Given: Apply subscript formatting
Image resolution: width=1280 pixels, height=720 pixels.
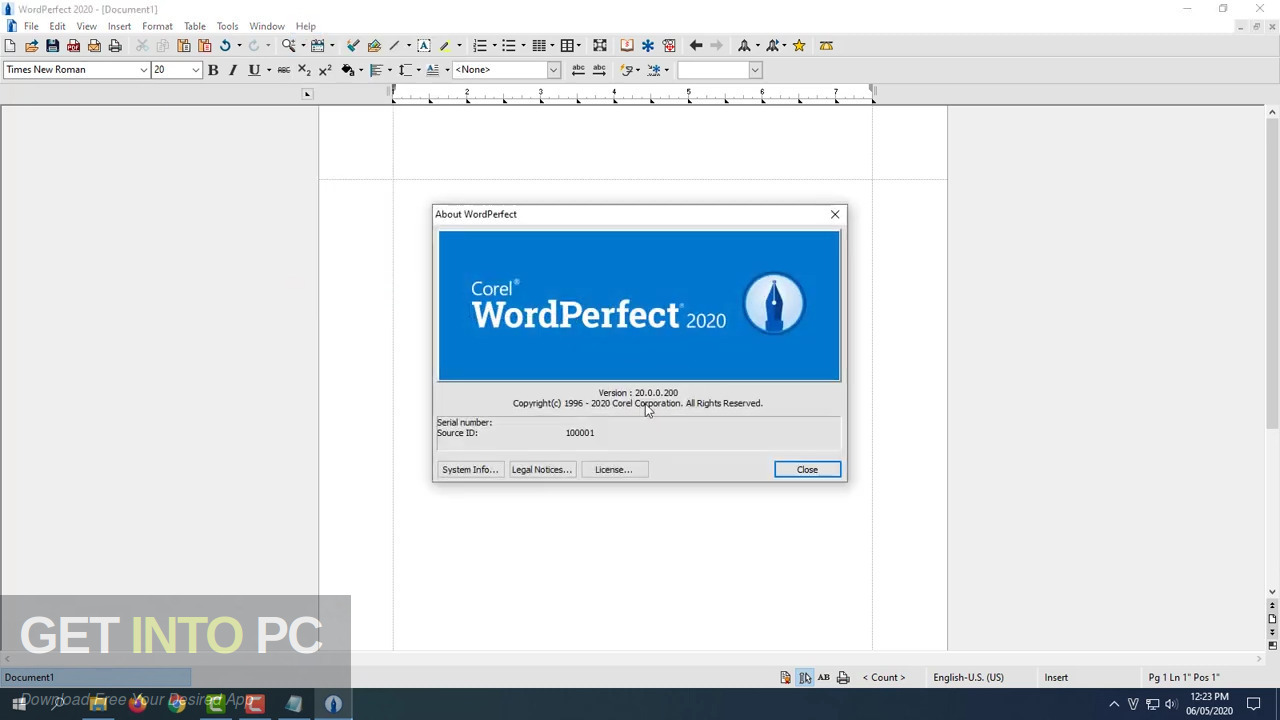Looking at the screenshot, I should (x=304, y=69).
